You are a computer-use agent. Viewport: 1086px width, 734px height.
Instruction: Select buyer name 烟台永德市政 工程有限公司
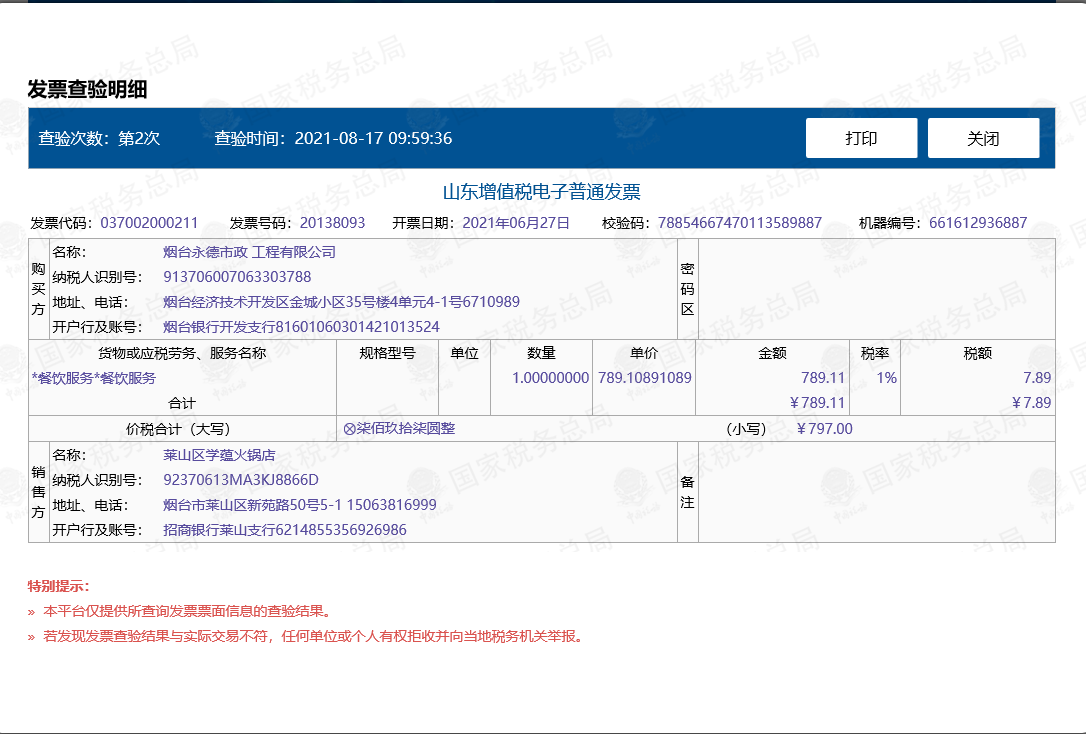coord(249,252)
